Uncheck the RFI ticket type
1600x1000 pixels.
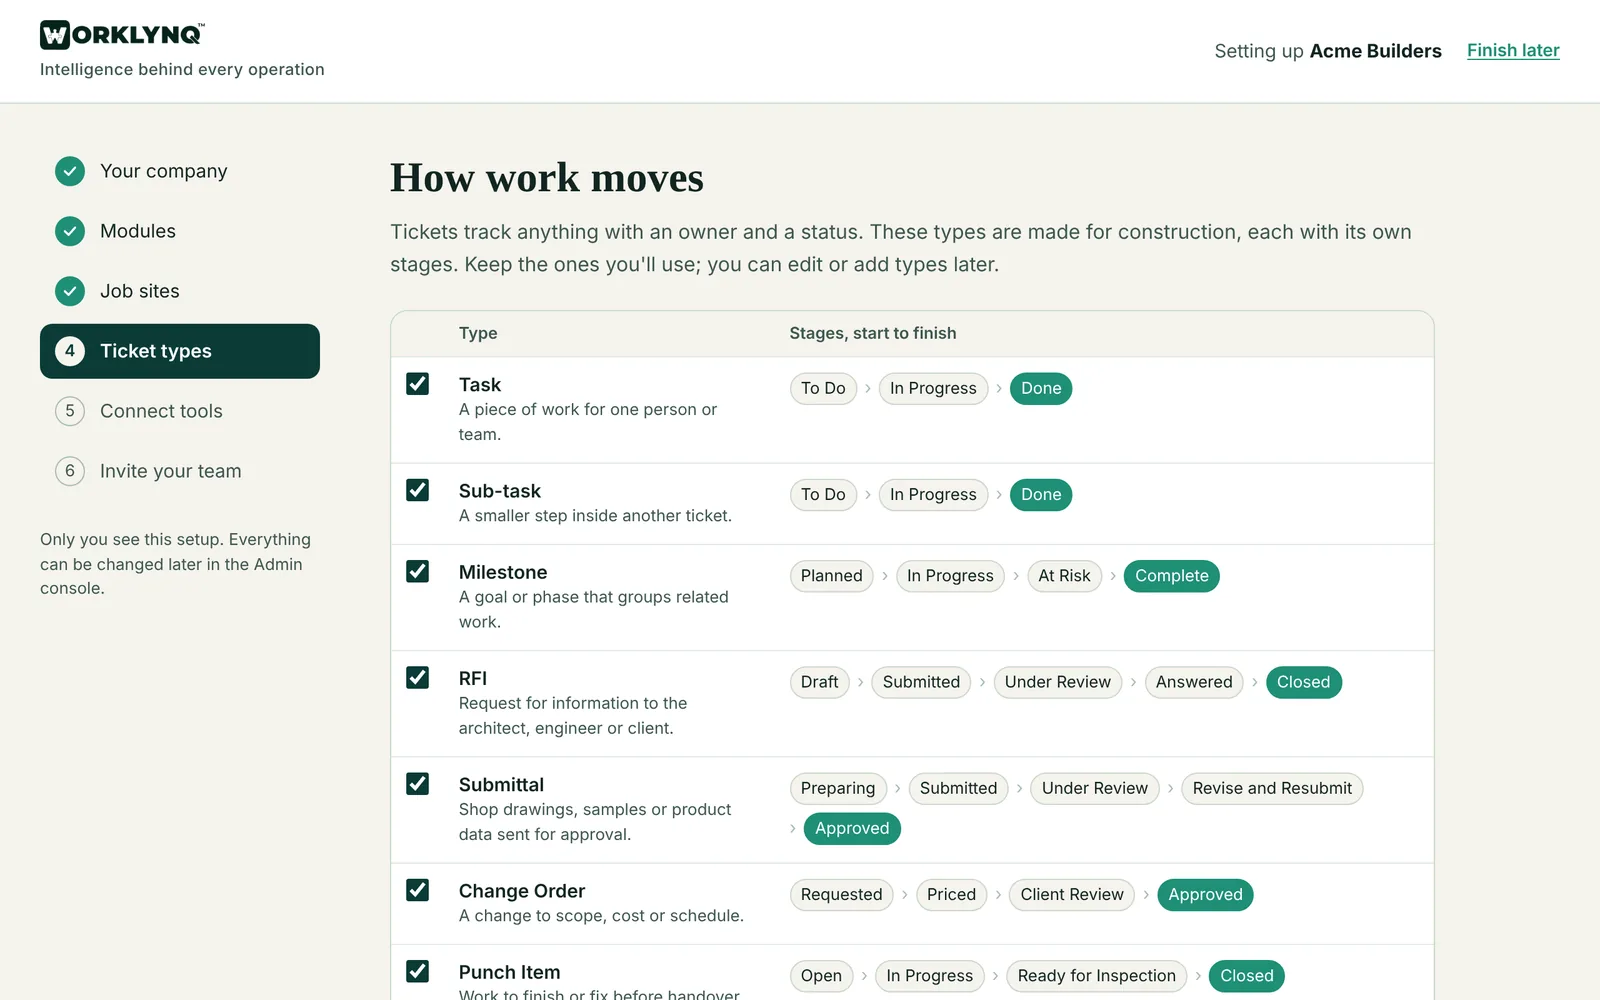click(x=418, y=677)
